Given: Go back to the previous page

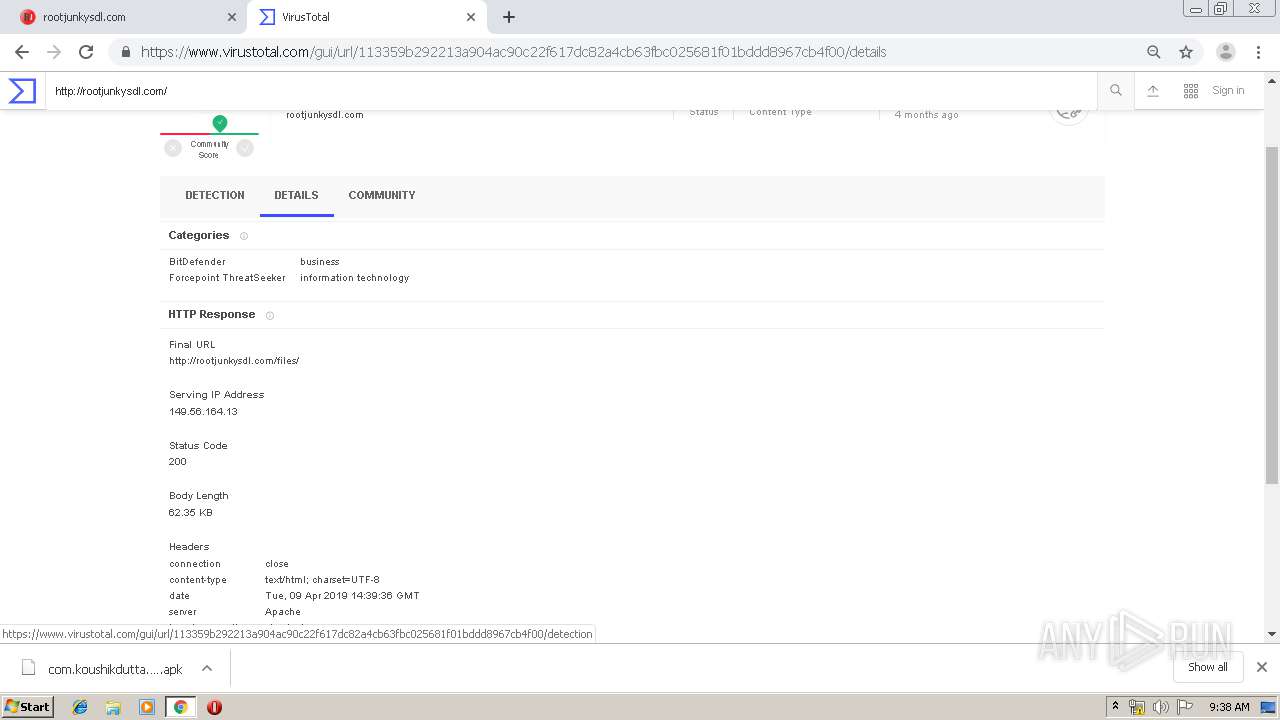Looking at the screenshot, I should 22,52.
